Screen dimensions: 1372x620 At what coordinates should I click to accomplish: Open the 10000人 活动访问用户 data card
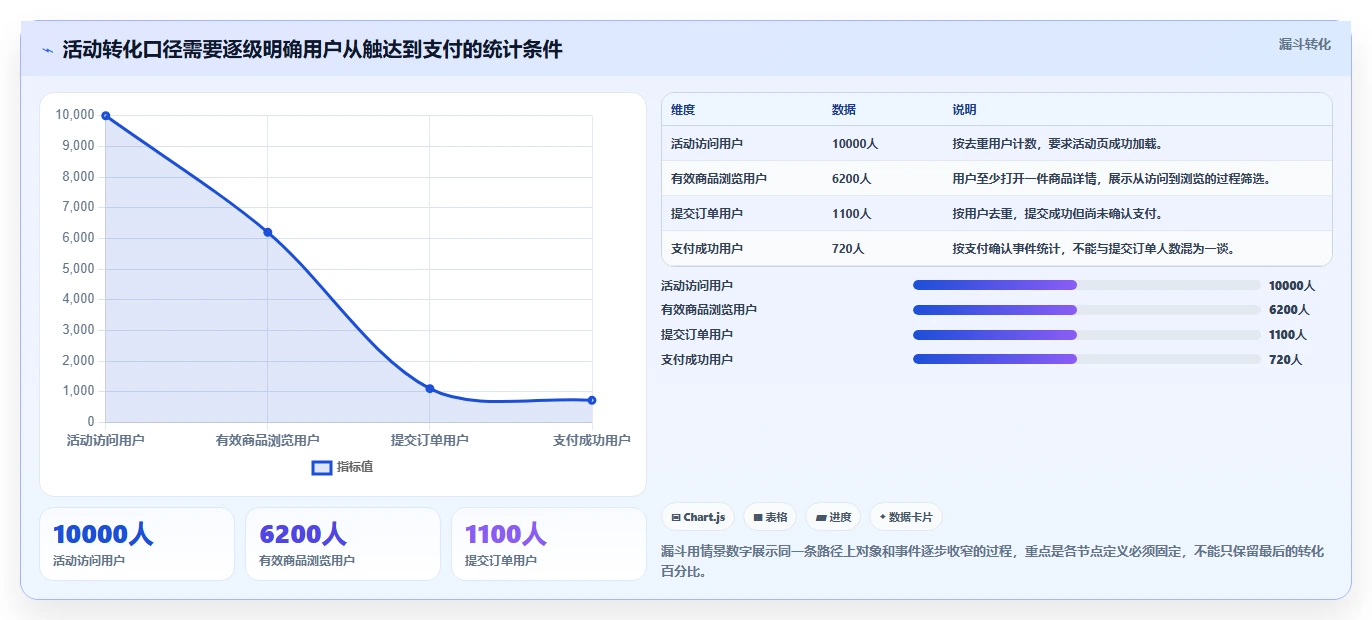click(x=137, y=544)
